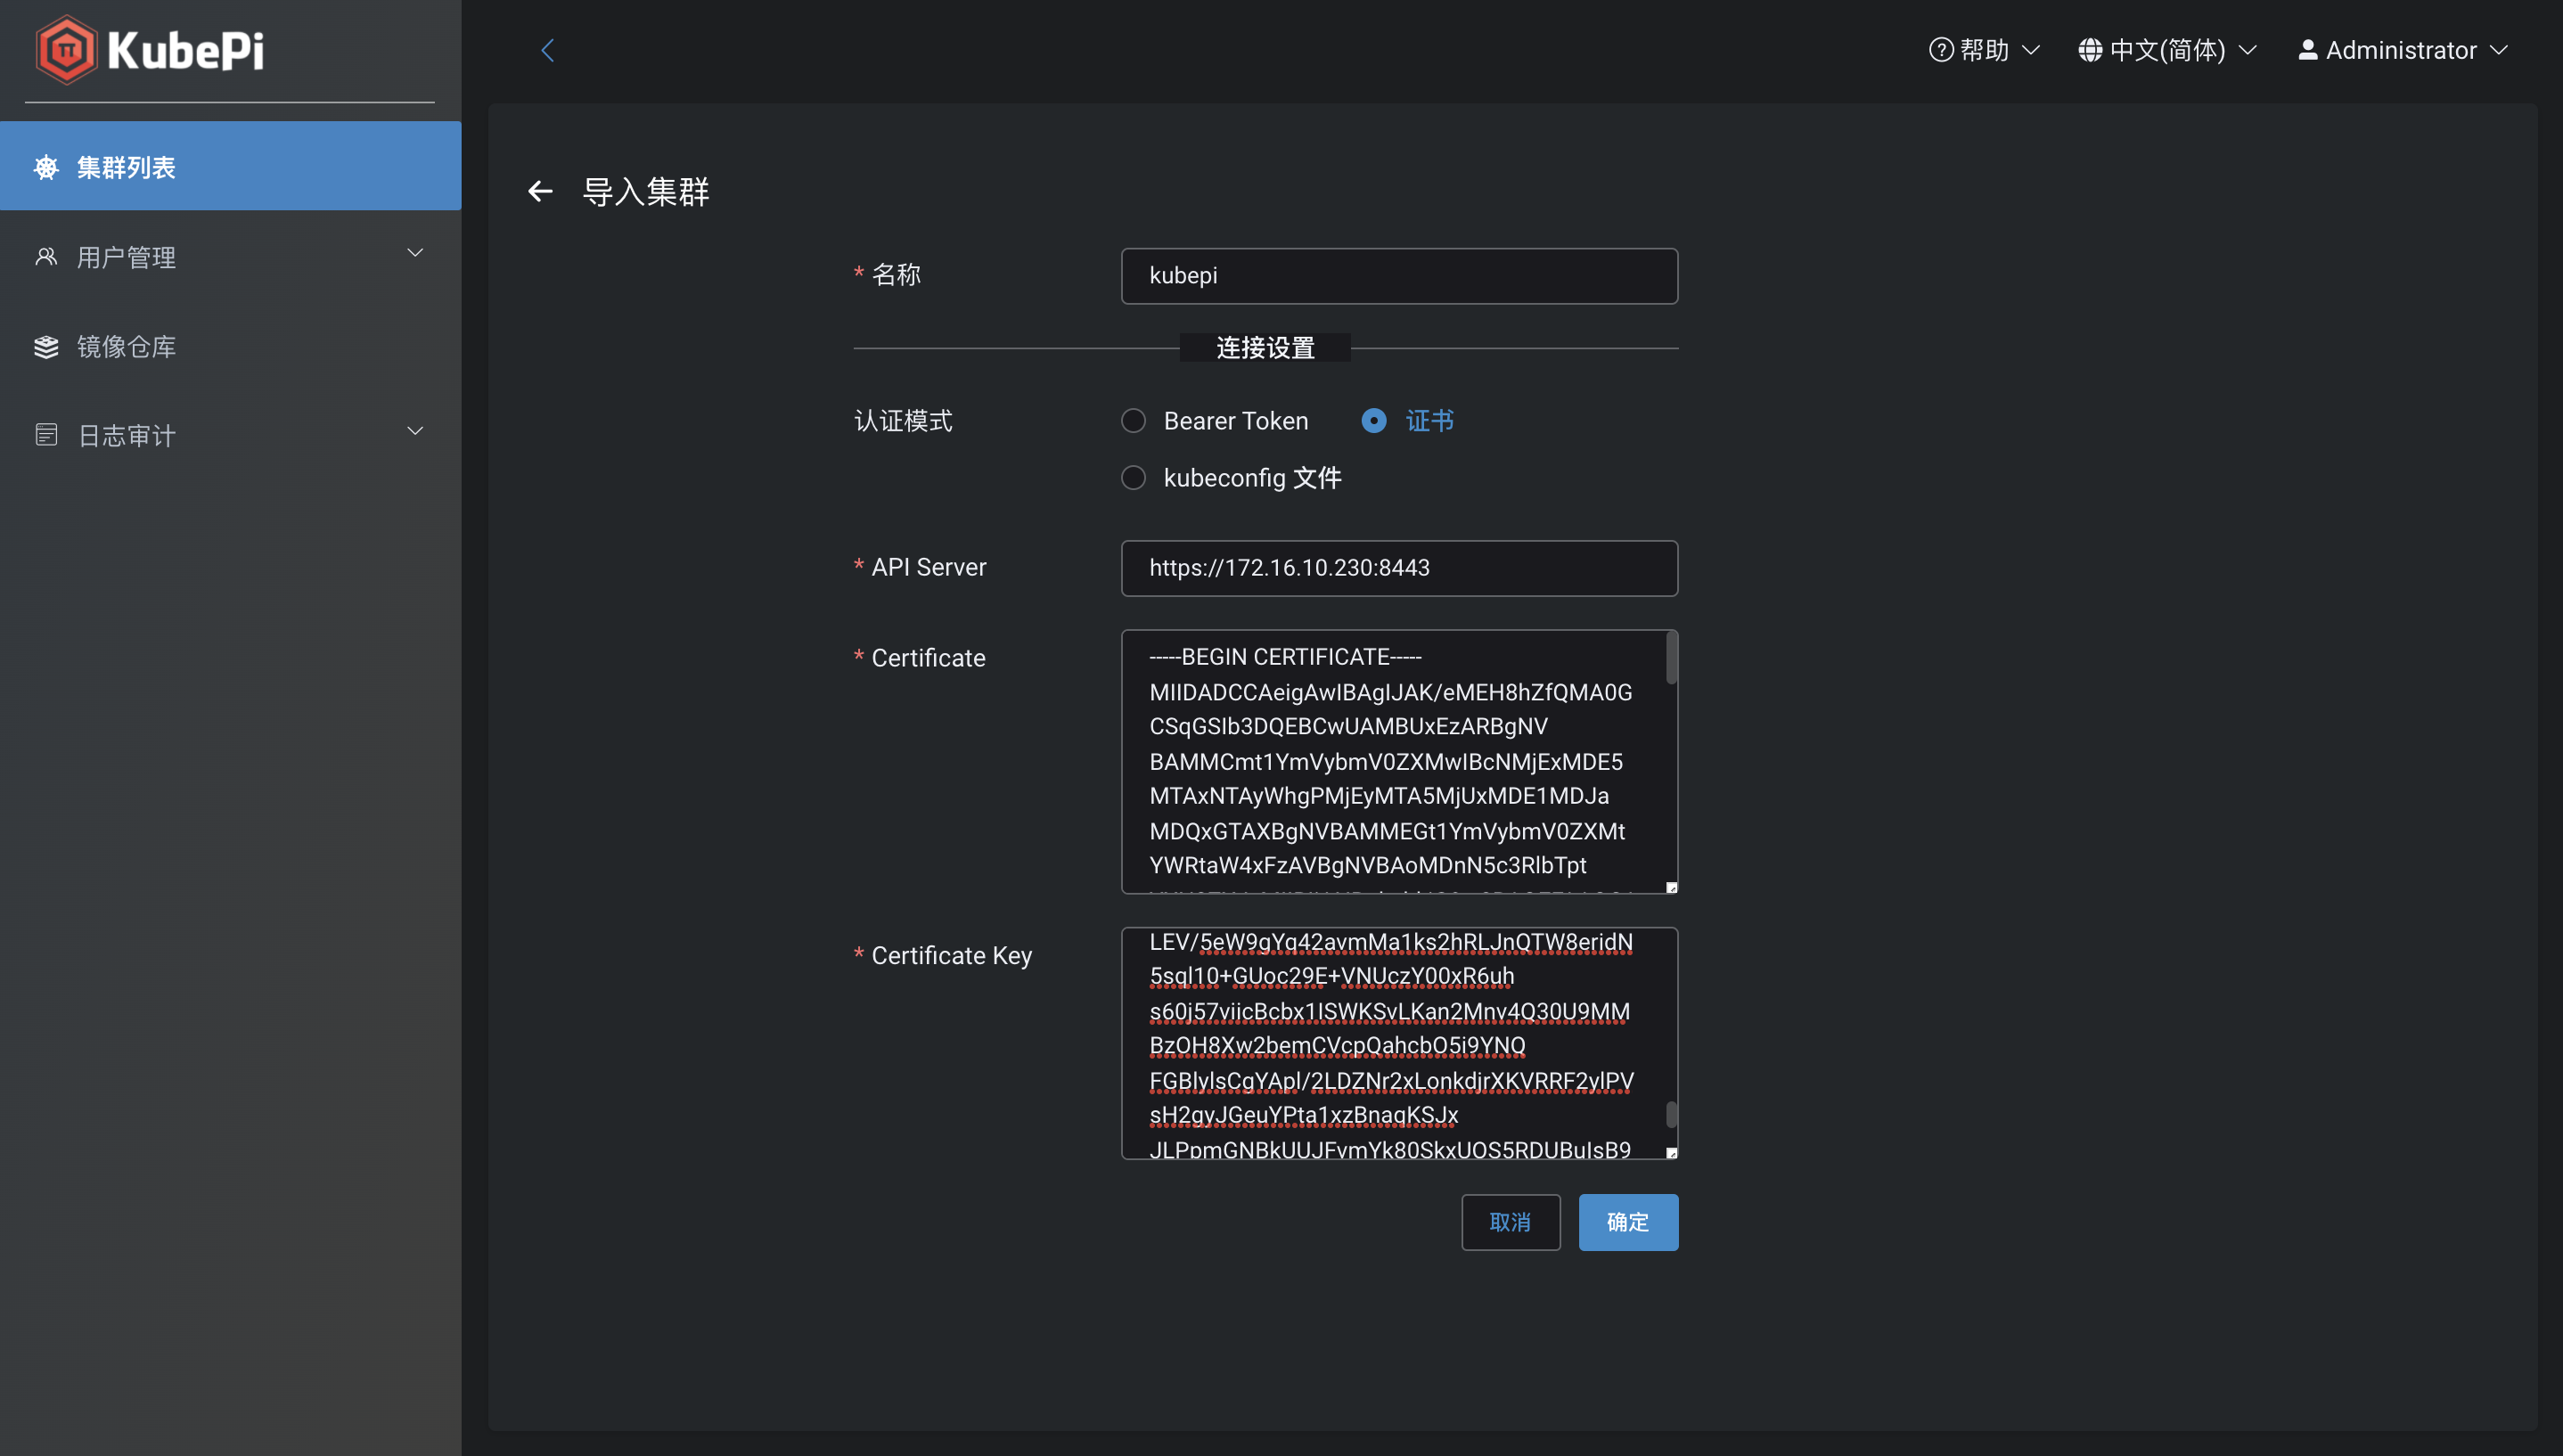Click the 日志审计 log audit icon

point(46,434)
